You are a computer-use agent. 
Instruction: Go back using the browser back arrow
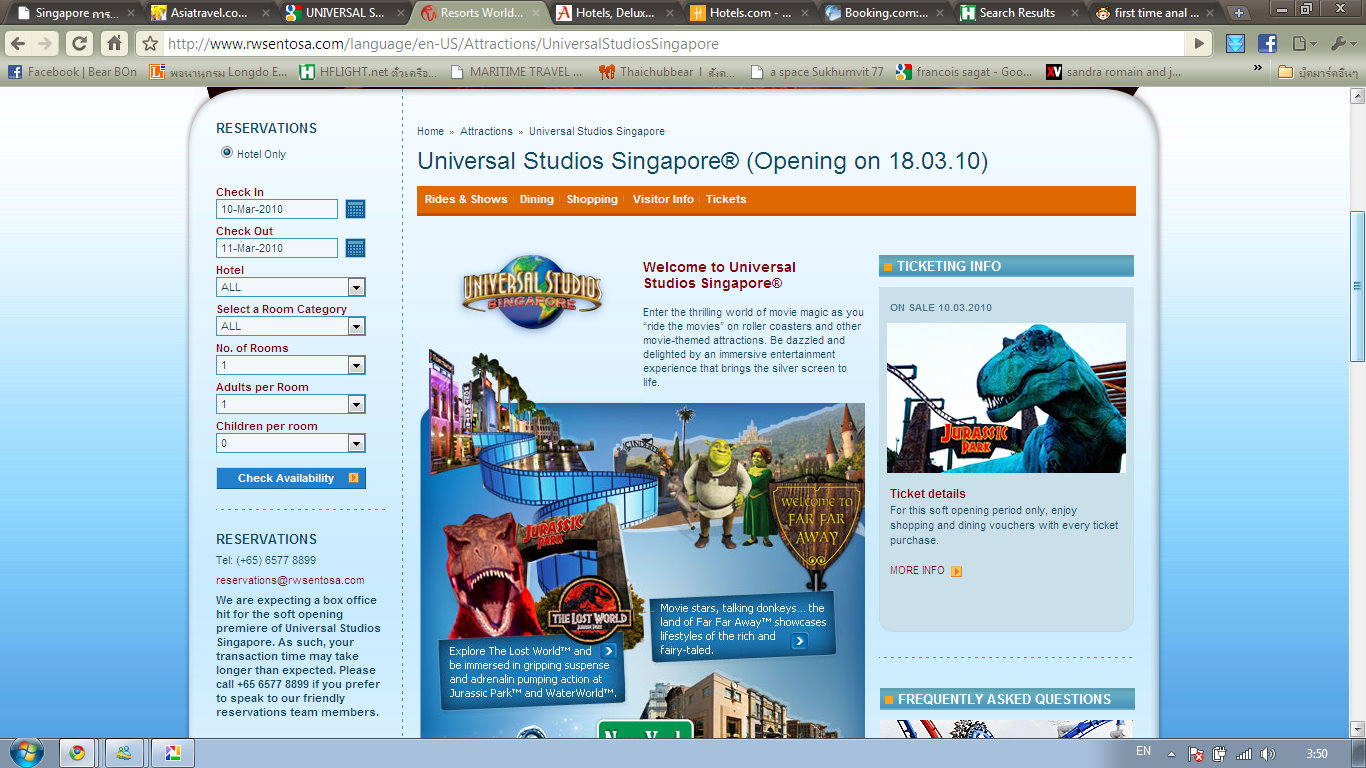[18, 44]
